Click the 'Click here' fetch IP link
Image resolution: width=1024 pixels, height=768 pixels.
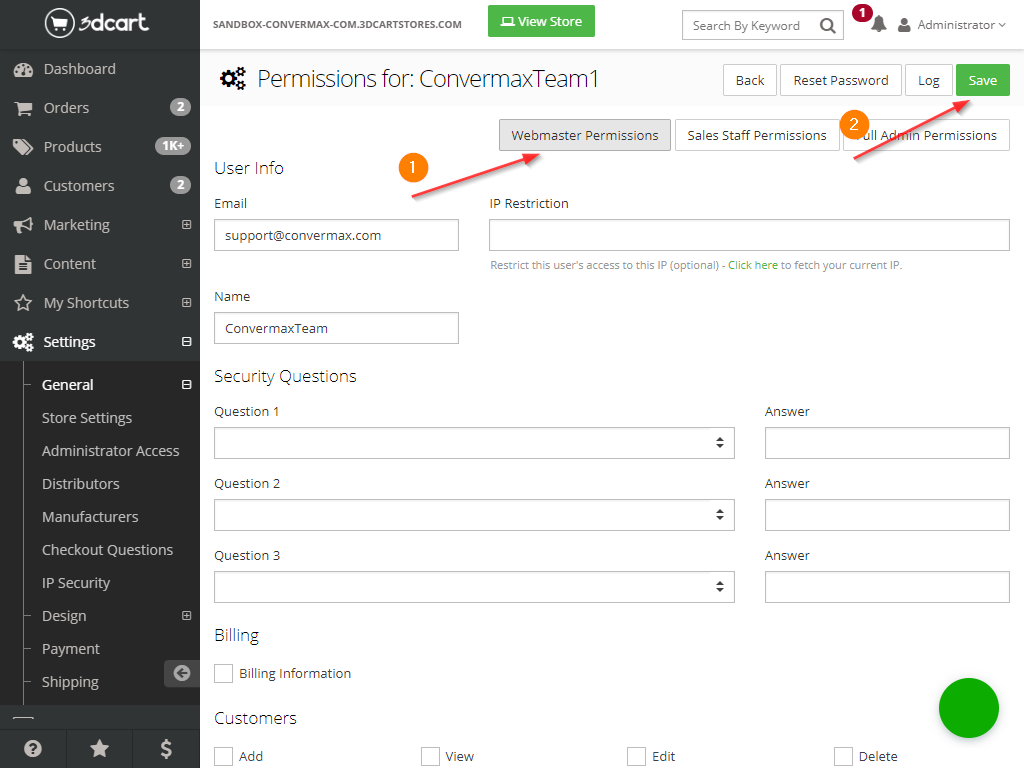pos(752,265)
